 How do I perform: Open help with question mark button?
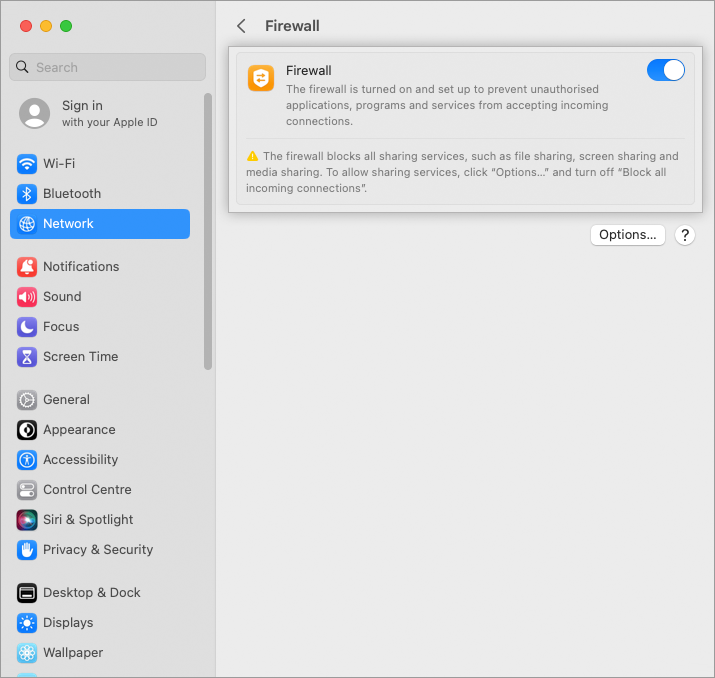684,235
